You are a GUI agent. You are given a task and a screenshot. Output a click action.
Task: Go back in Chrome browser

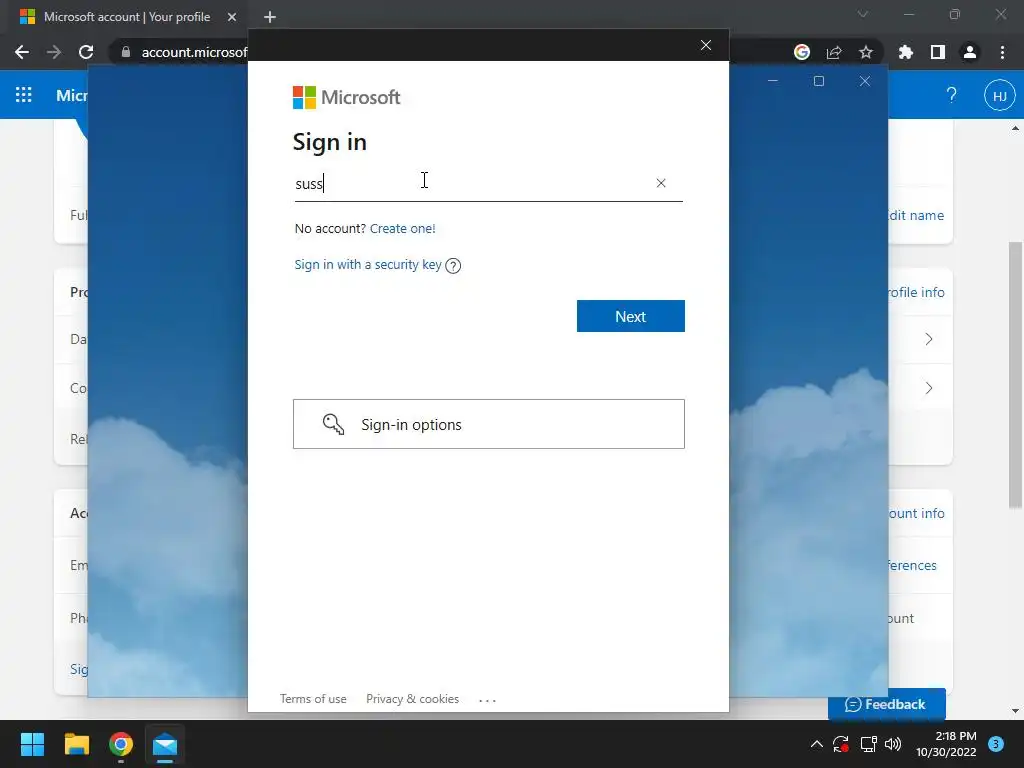[x=22, y=52]
